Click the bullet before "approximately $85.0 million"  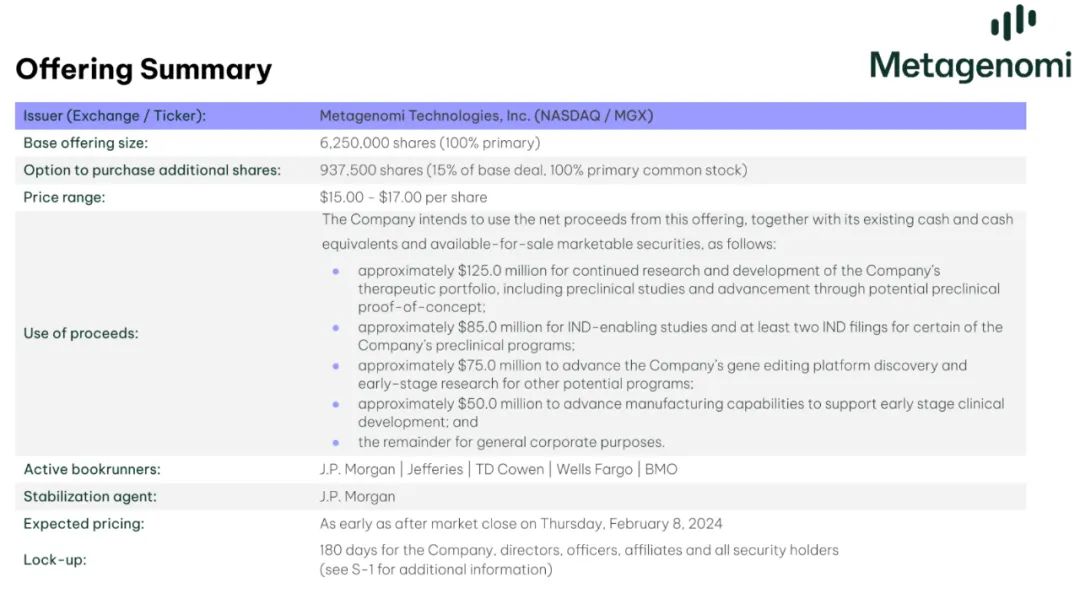[336, 328]
